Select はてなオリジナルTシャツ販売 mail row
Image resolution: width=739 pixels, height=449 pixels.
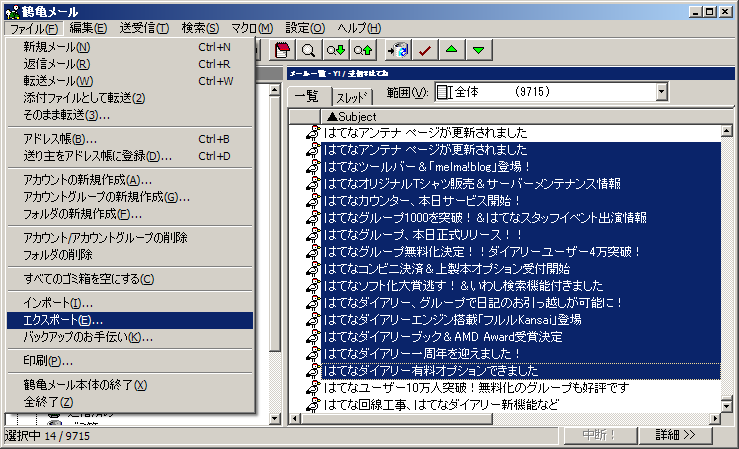tap(521, 183)
